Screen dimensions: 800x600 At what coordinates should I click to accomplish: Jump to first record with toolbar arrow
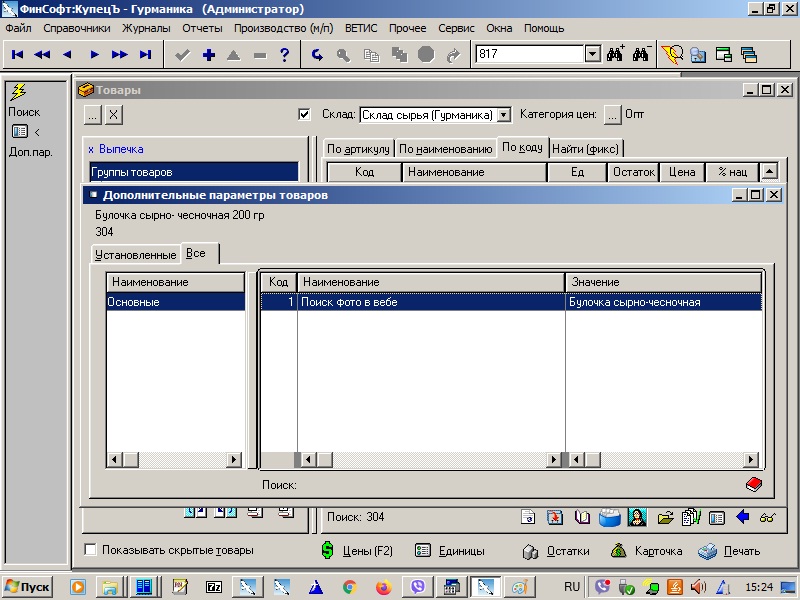coord(18,55)
